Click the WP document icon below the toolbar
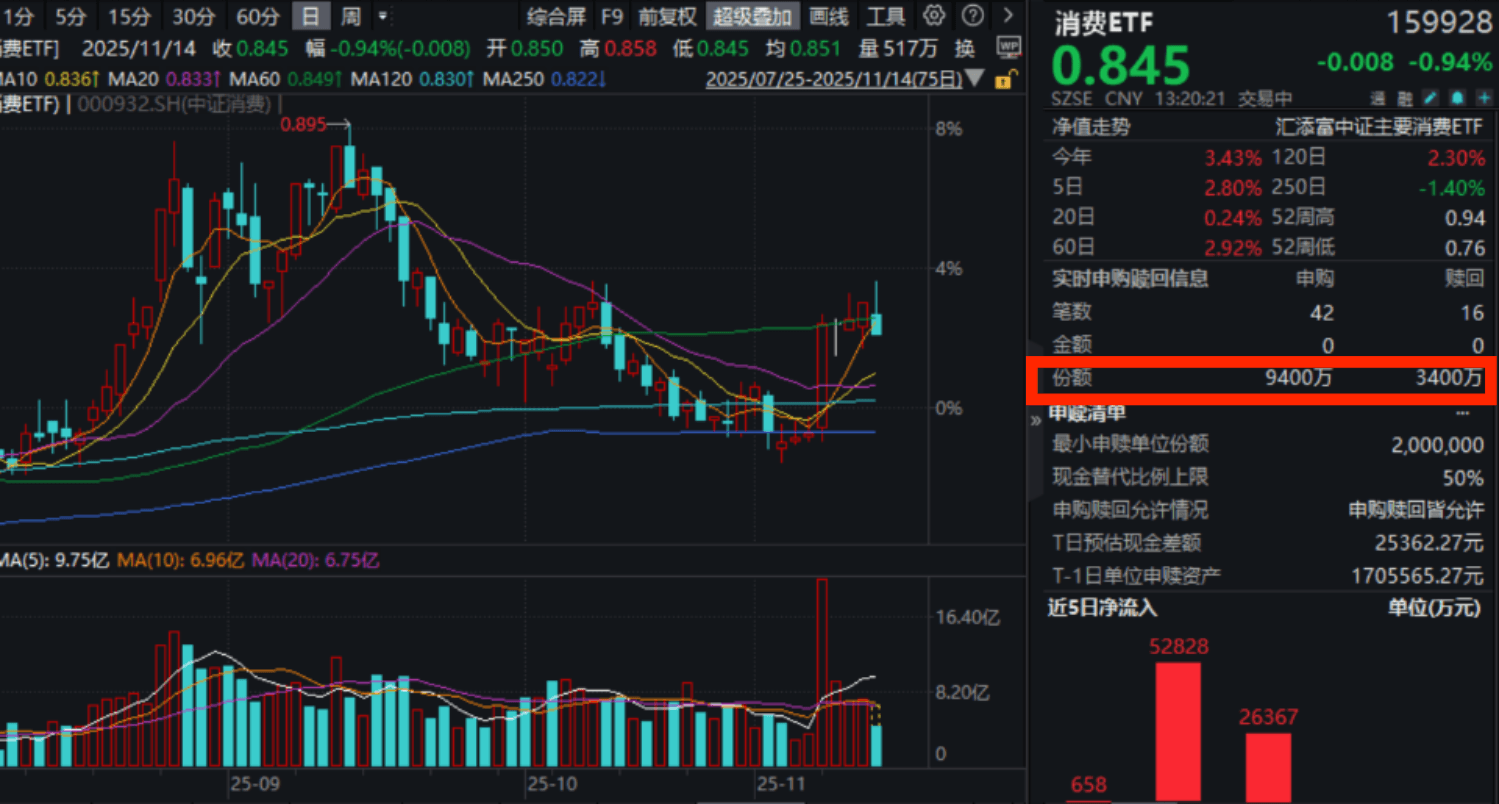Viewport: 1499px width, 804px height. point(1008,47)
